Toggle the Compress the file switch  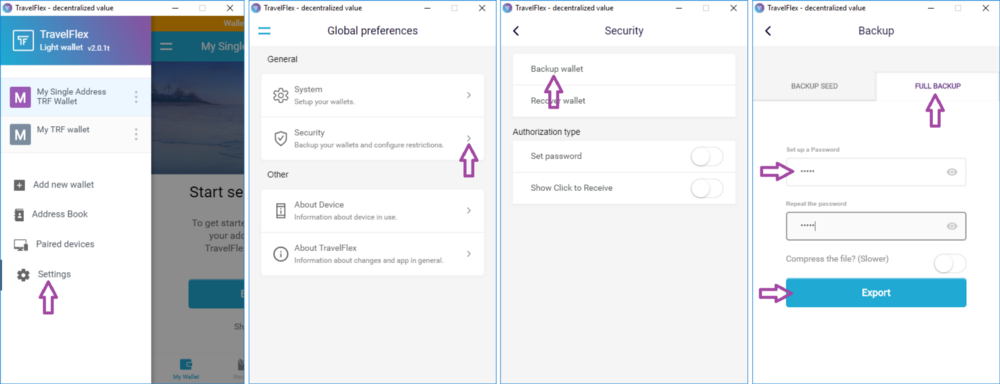tap(950, 263)
